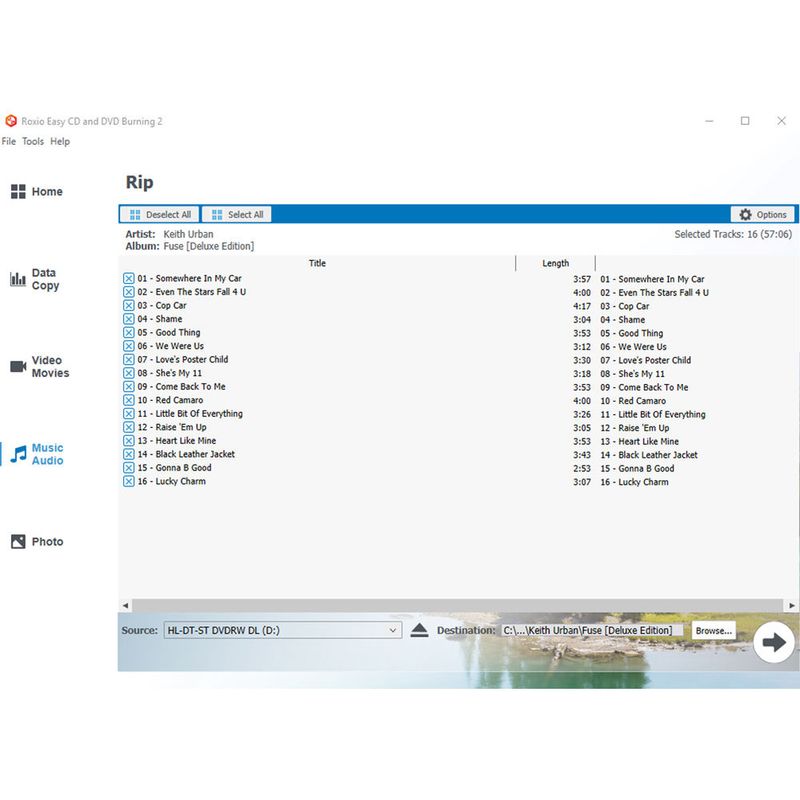Viewport: 800px width, 800px height.
Task: Click the horizontal scrollbar track
Action: pyautogui.click(x=458, y=606)
